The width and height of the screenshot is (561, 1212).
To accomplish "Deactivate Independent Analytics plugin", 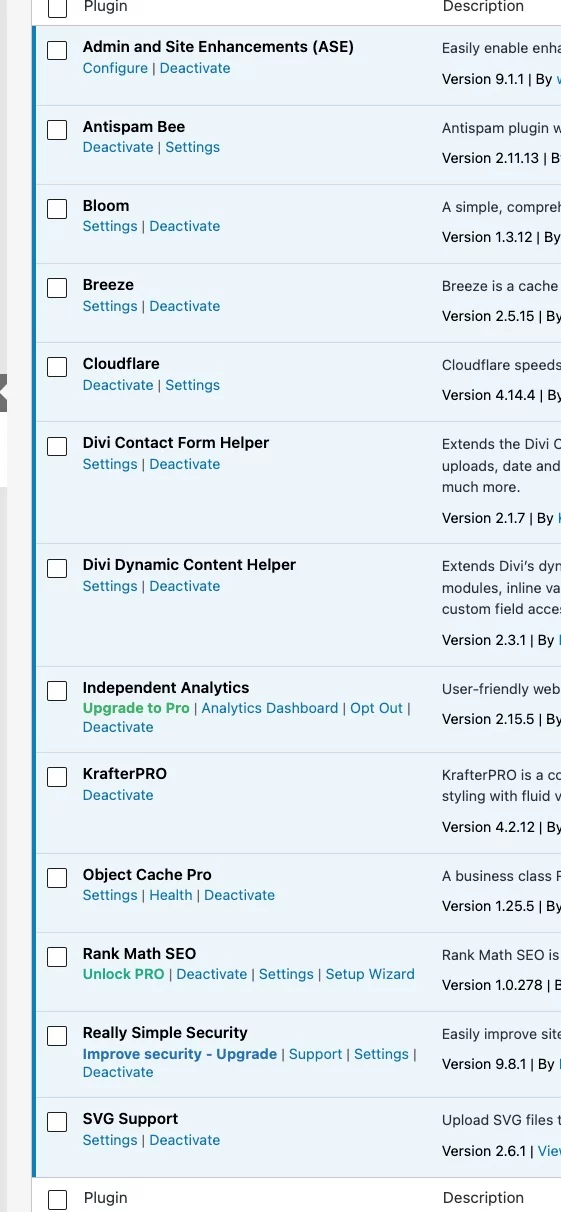I will coord(118,727).
